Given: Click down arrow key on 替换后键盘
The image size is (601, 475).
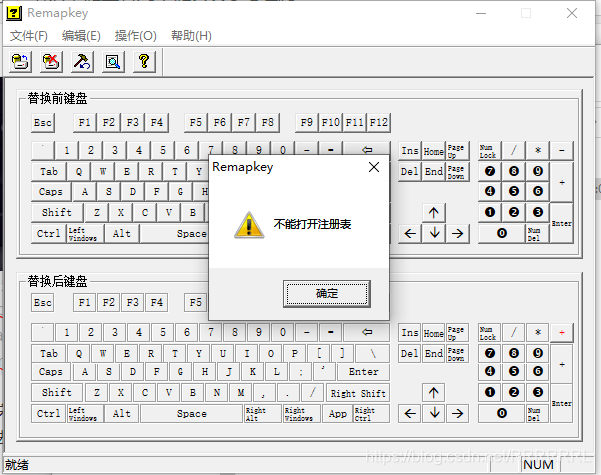Looking at the screenshot, I should coord(434,413).
